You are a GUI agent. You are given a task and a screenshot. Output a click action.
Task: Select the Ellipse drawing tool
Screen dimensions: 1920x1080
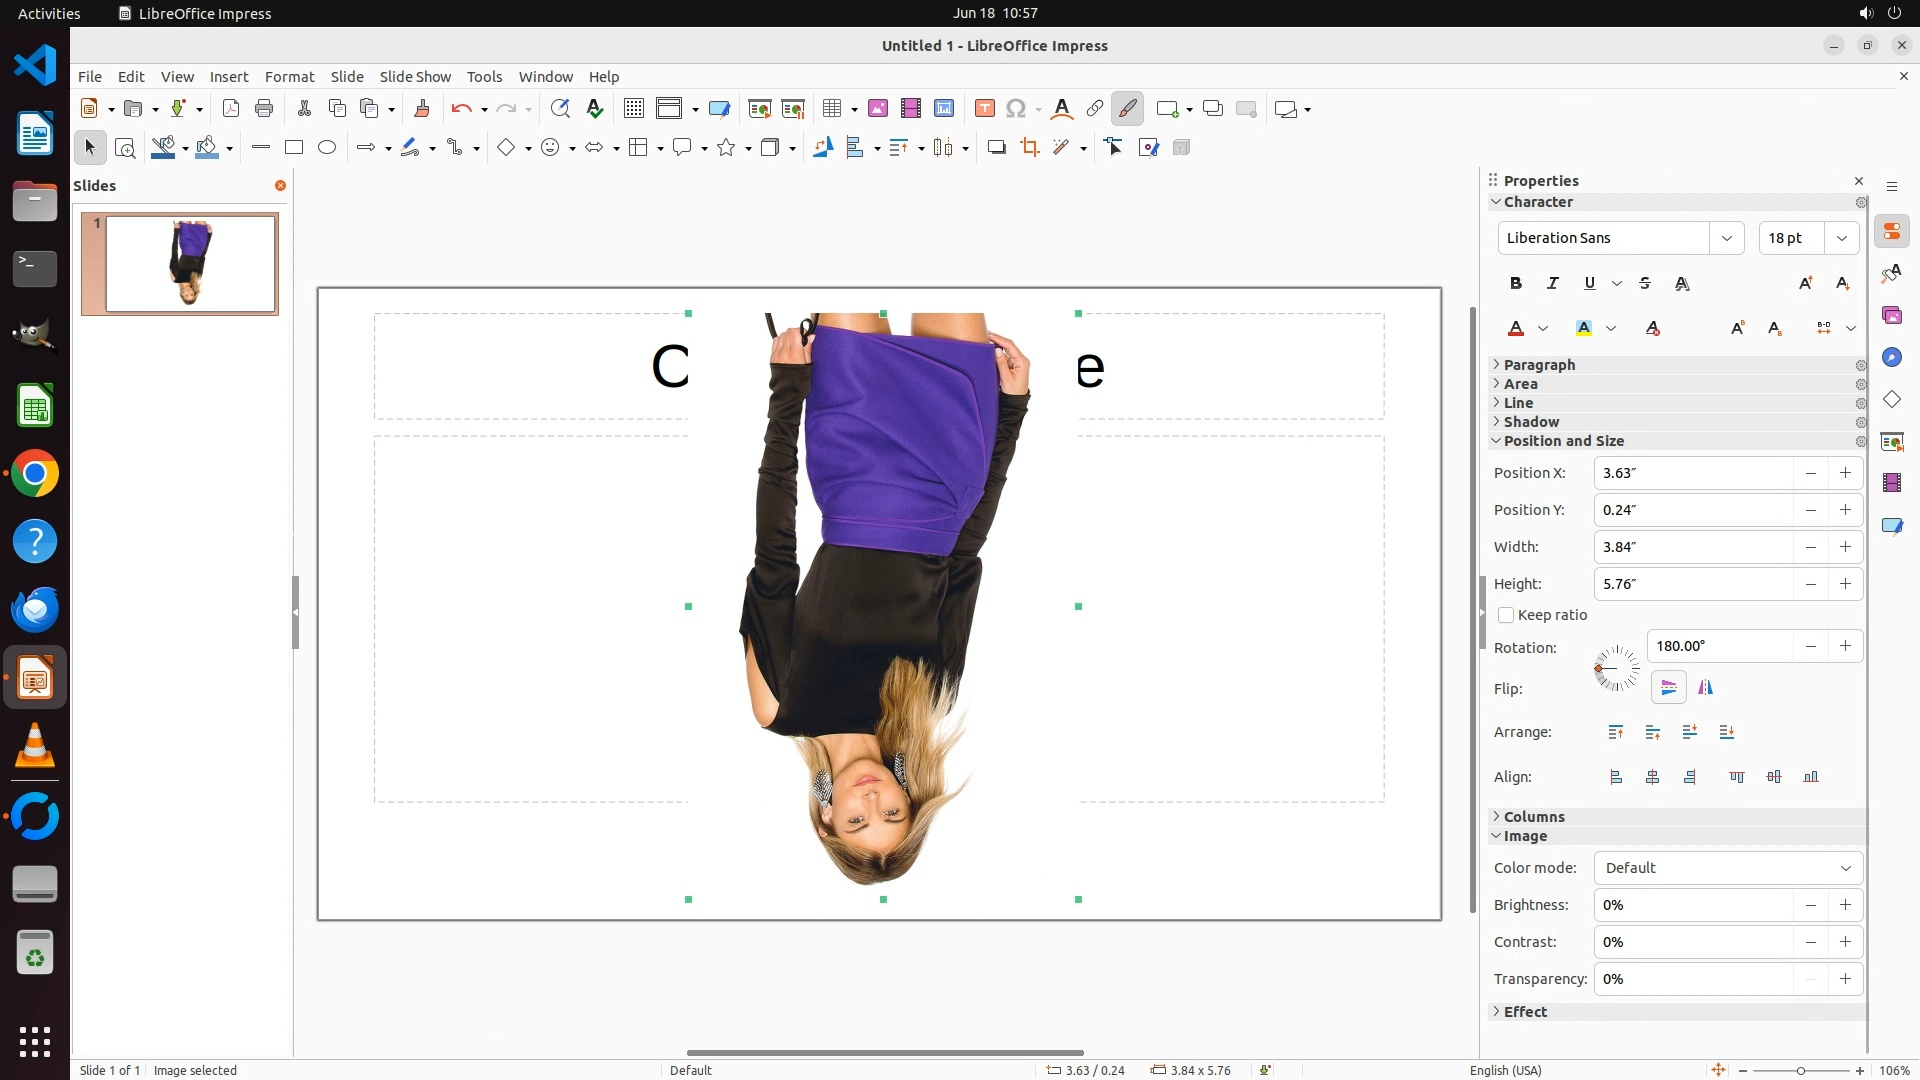[327, 148]
